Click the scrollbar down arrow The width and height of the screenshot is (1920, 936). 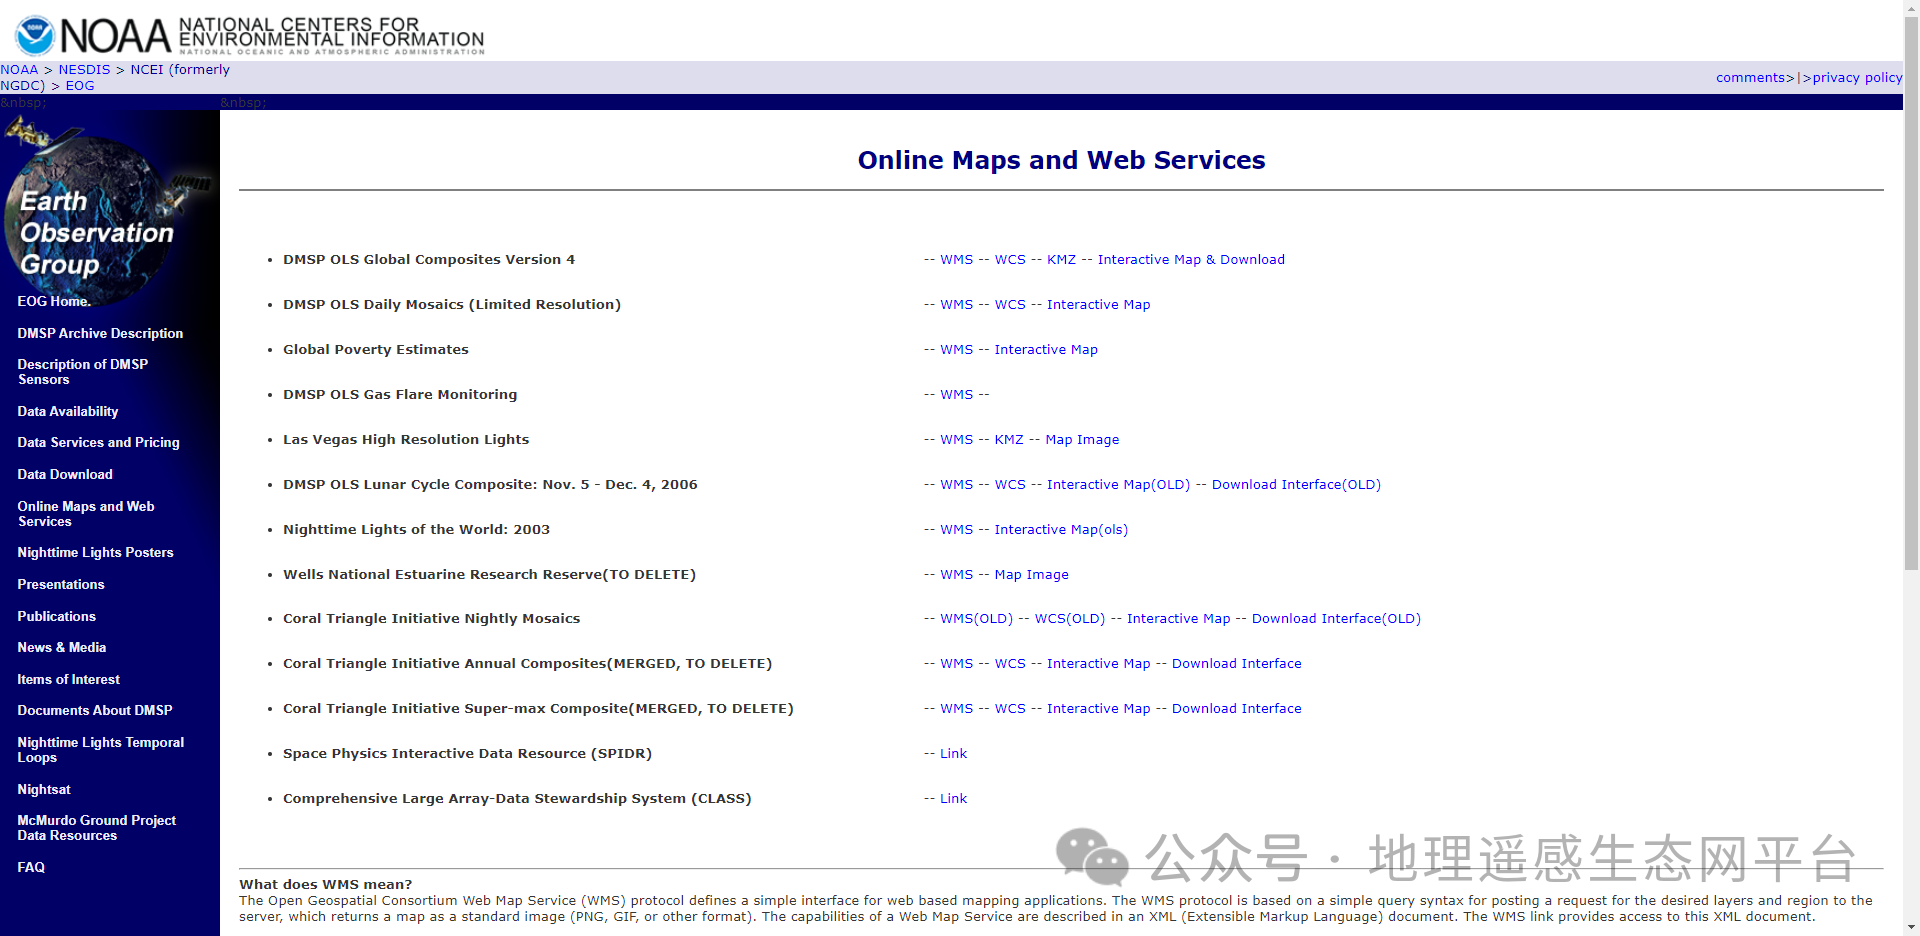pos(1911,927)
